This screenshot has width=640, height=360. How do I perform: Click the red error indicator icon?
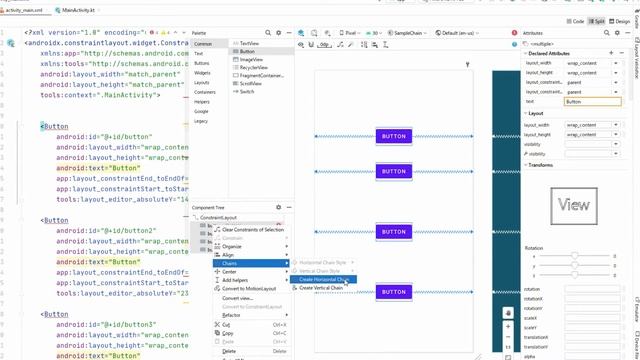tap(514, 33)
